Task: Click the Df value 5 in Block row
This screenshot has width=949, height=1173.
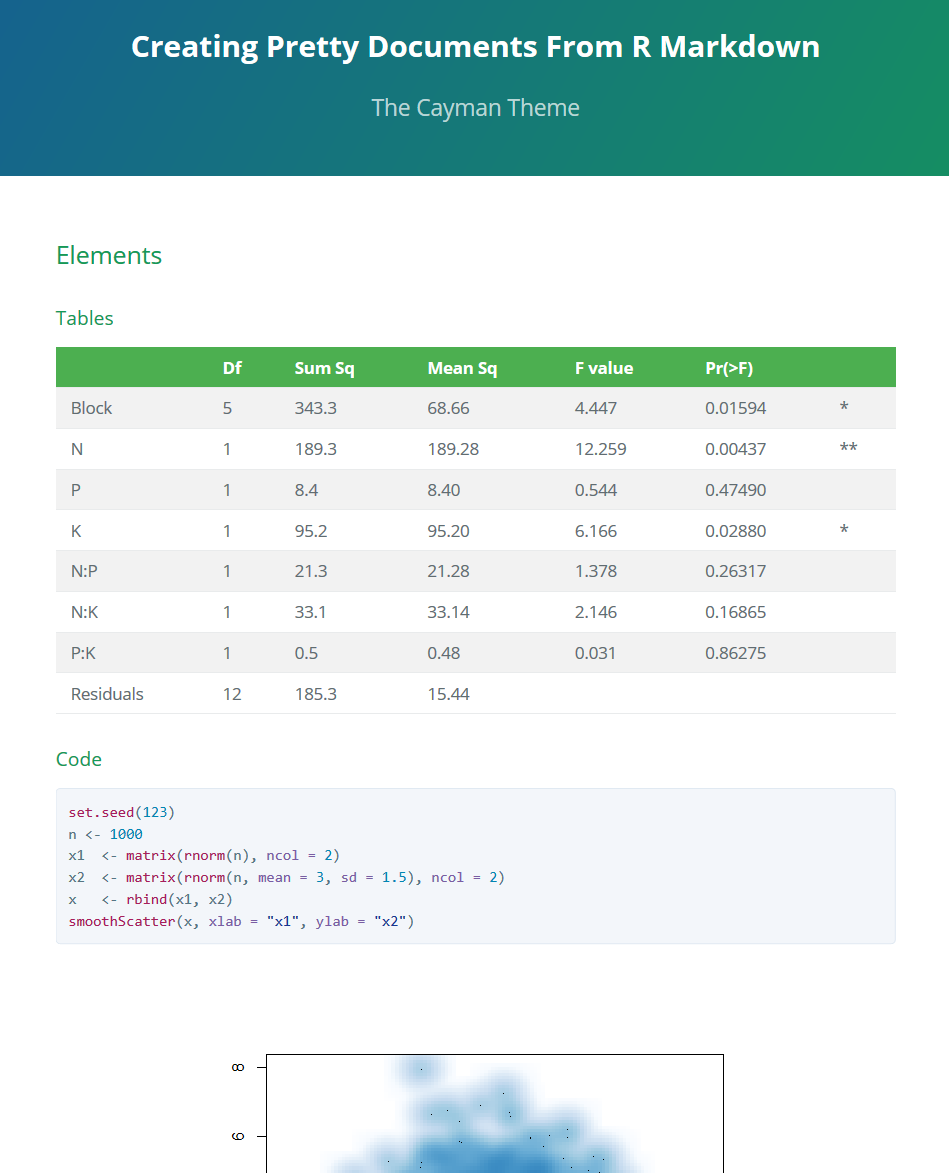Action: 227,408
